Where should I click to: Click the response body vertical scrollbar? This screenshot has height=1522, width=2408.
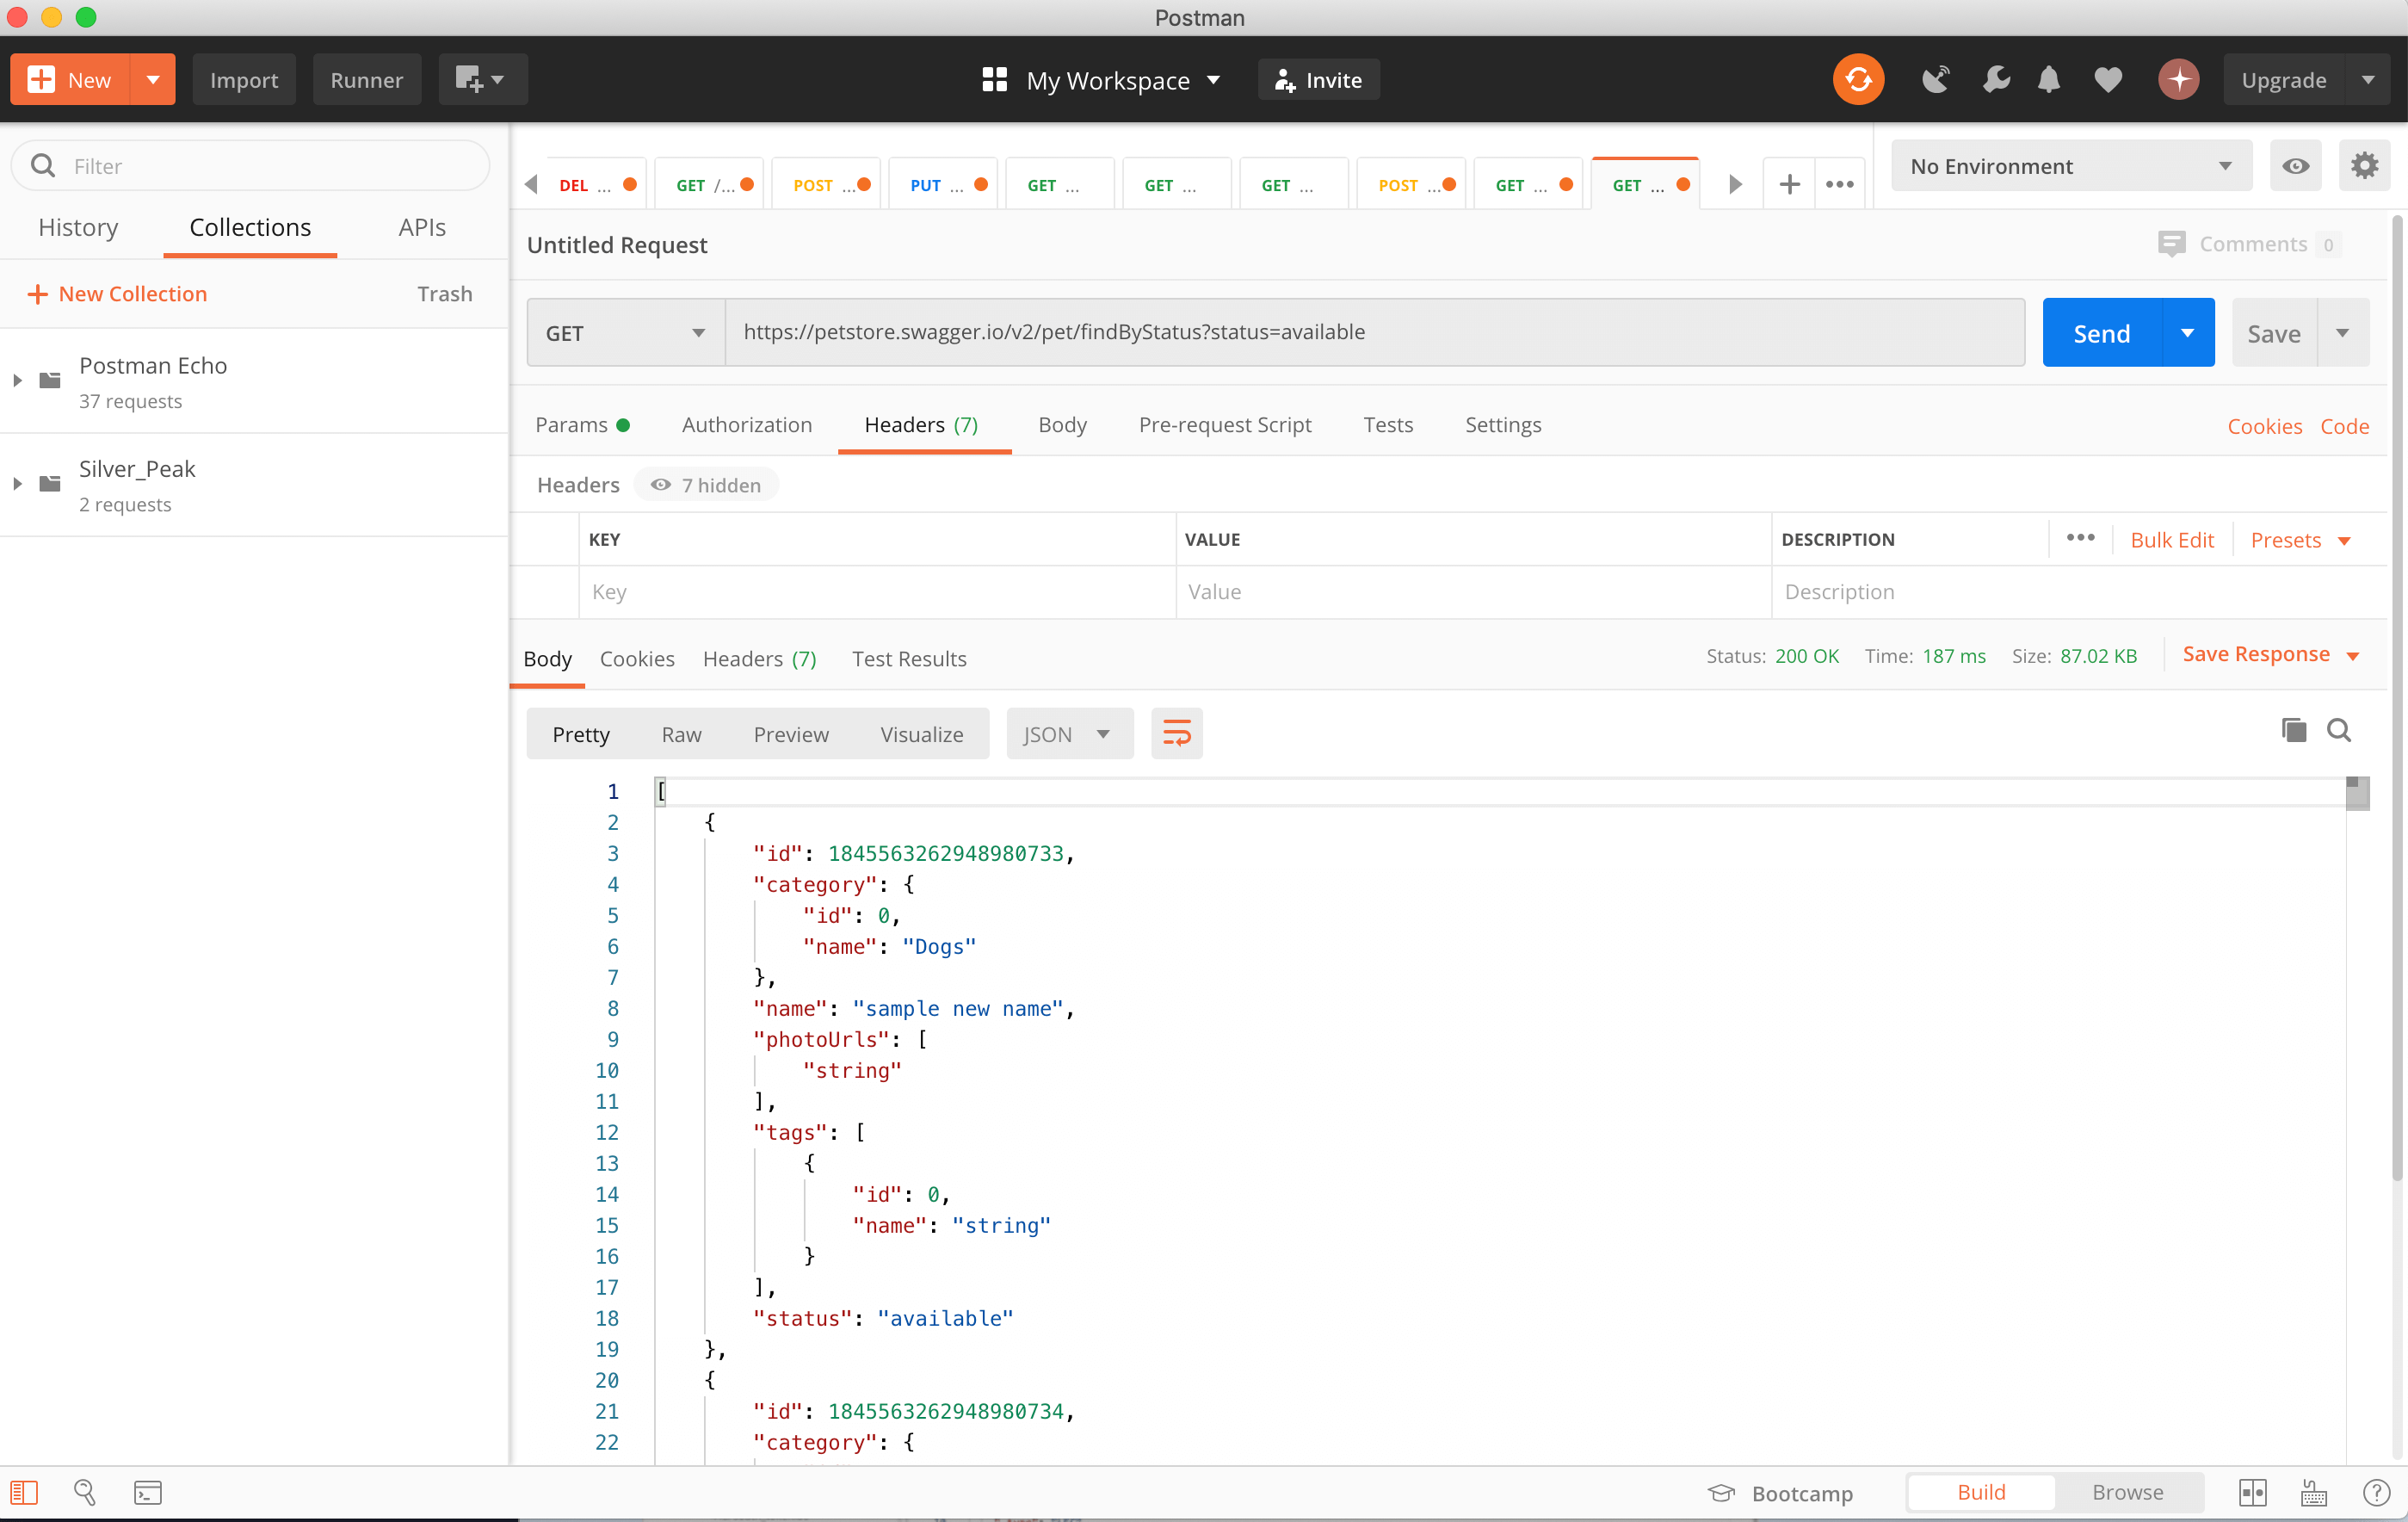click(2357, 795)
